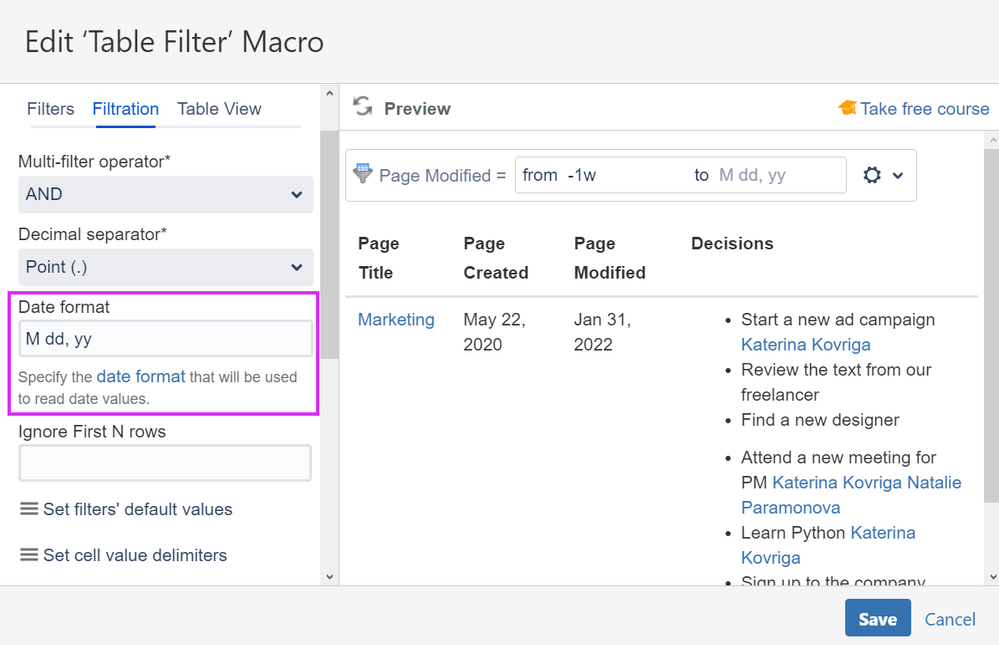Switch to the Filters tab

(x=50, y=109)
